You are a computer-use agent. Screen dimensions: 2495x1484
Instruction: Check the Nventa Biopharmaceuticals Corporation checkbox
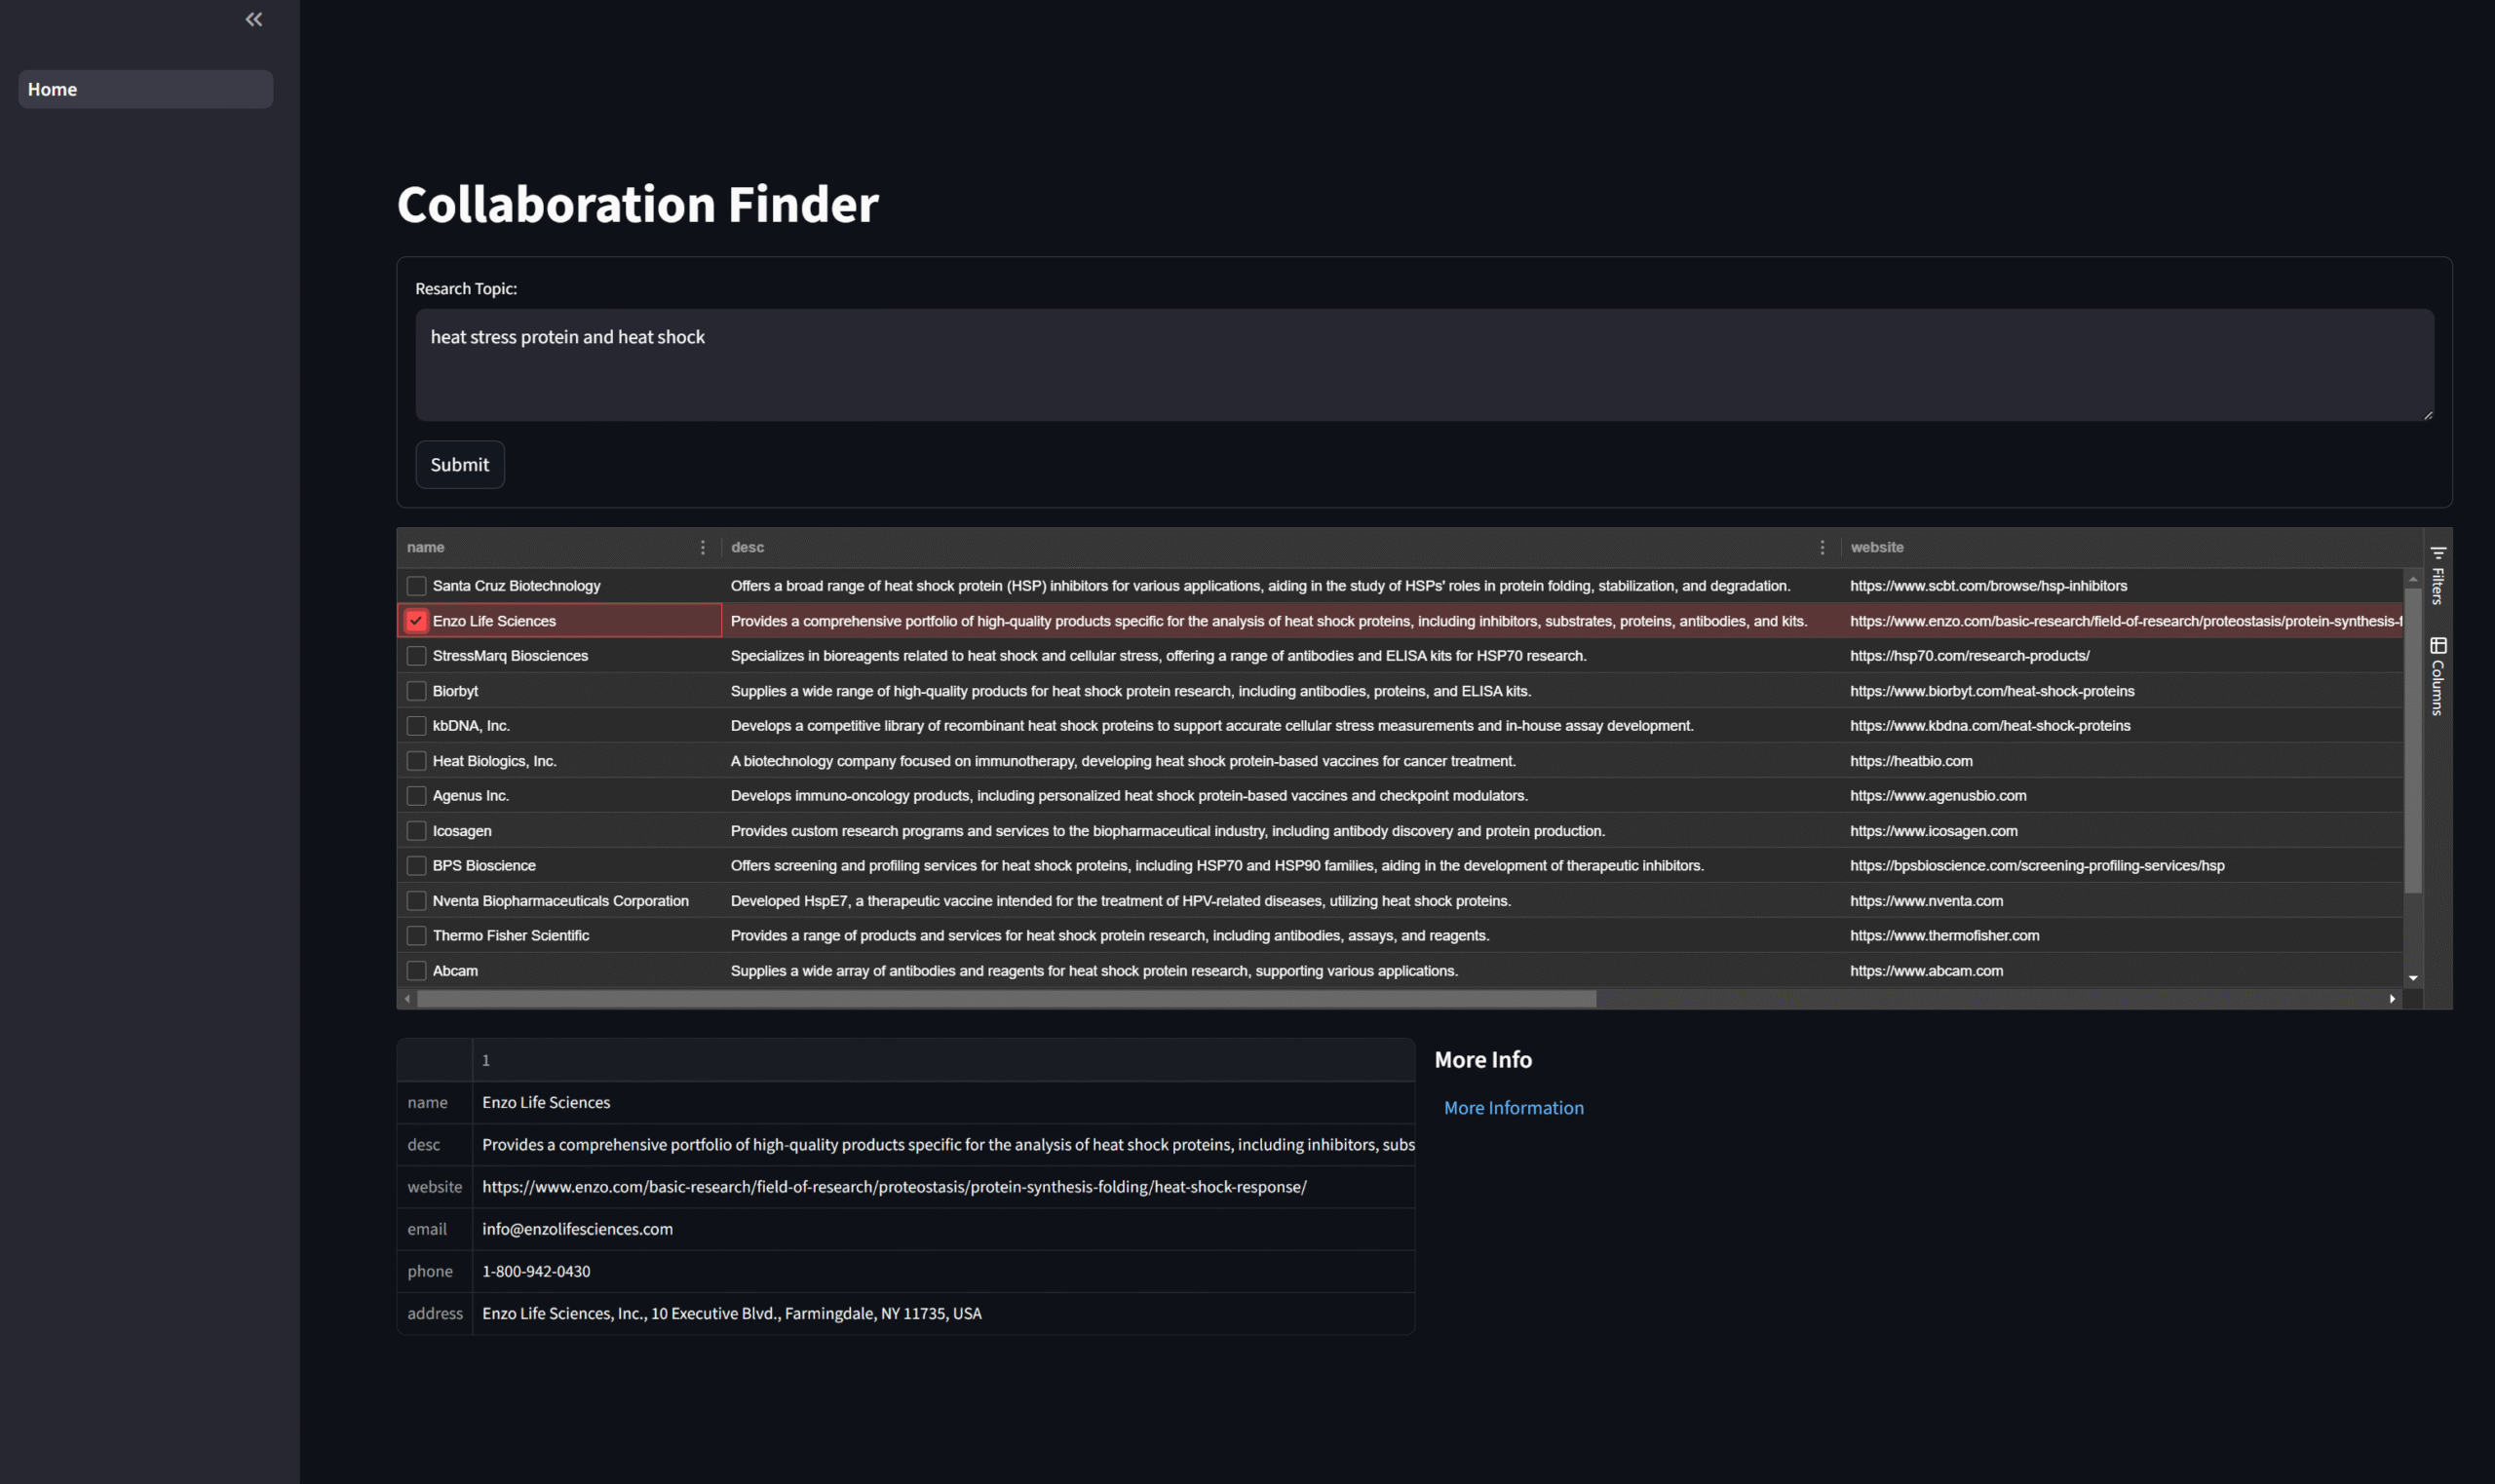coord(417,901)
